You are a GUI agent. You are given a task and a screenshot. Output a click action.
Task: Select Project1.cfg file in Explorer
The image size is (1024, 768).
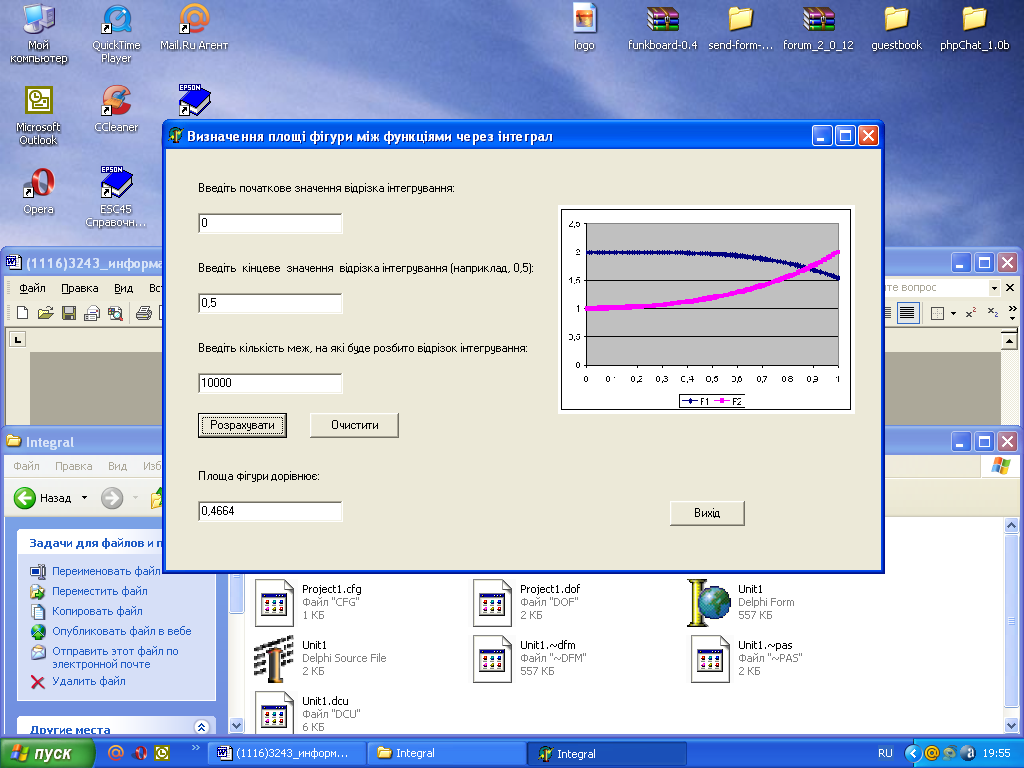click(308, 602)
